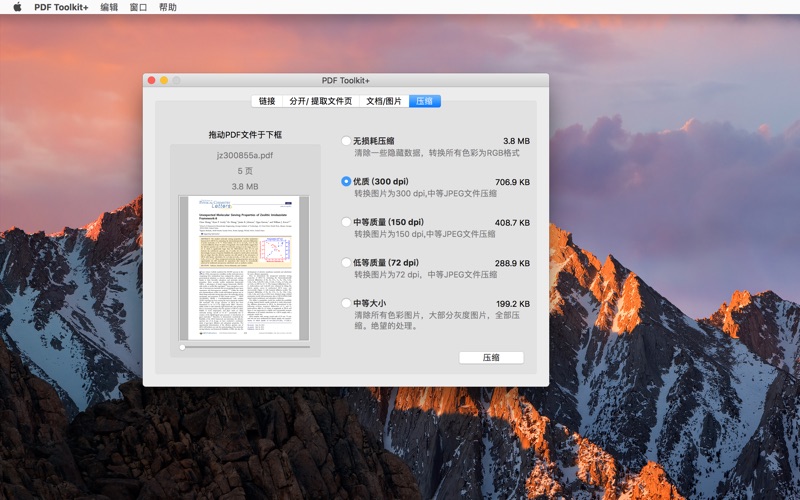
Task: Click the 转换图片为150 dpi description text
Action: coord(425,234)
